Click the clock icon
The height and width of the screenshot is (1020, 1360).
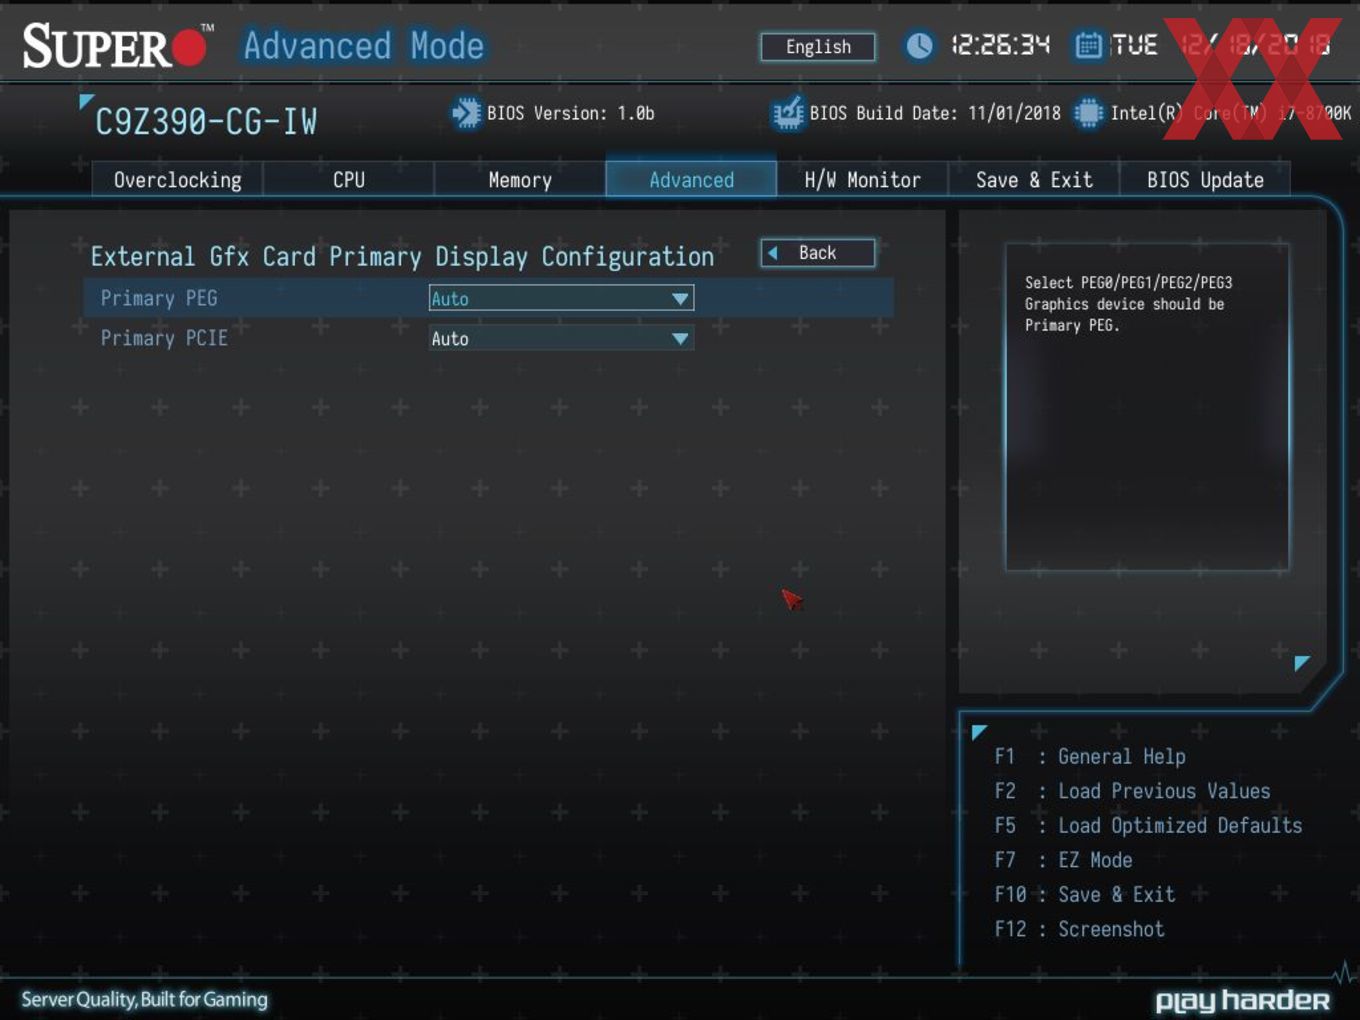[919, 45]
